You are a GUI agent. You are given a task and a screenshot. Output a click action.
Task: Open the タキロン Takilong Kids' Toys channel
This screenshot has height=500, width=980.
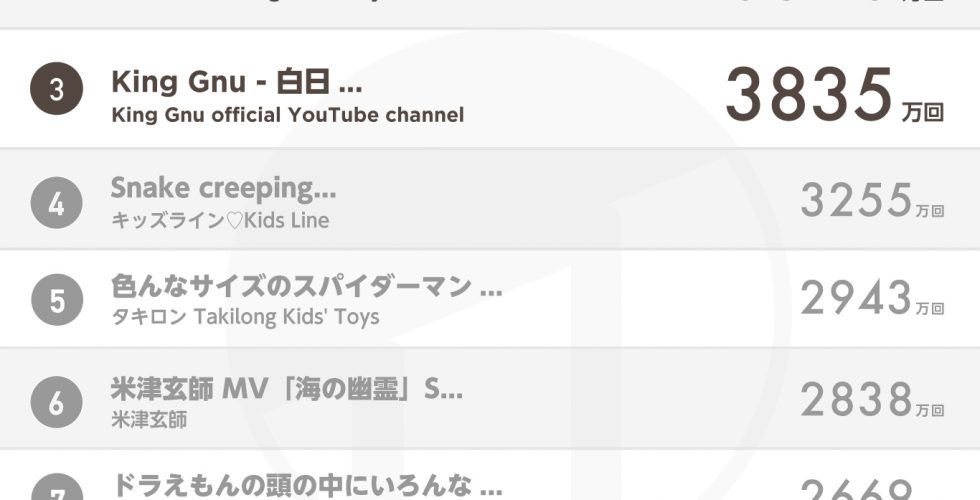[x=245, y=317]
